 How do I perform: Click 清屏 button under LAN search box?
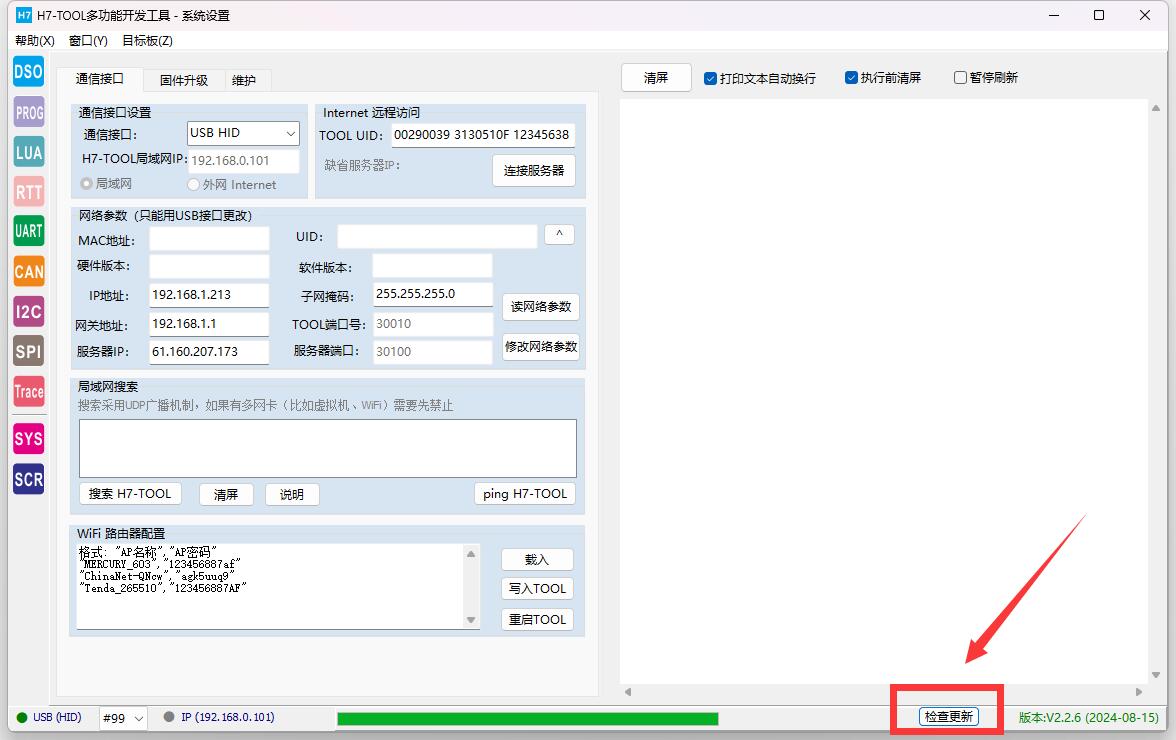pyautogui.click(x=226, y=495)
